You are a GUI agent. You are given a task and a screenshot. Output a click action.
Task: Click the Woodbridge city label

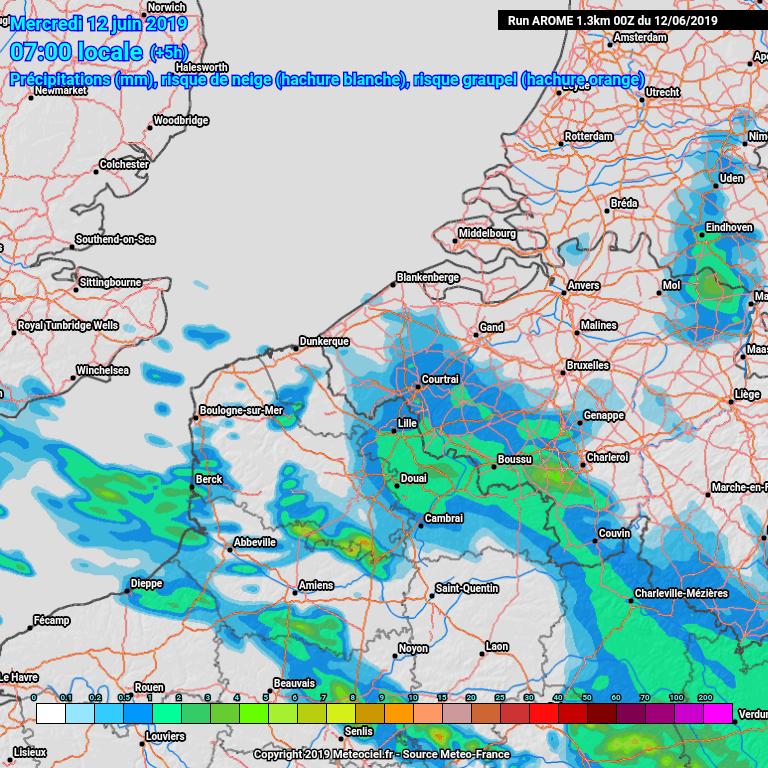(181, 120)
